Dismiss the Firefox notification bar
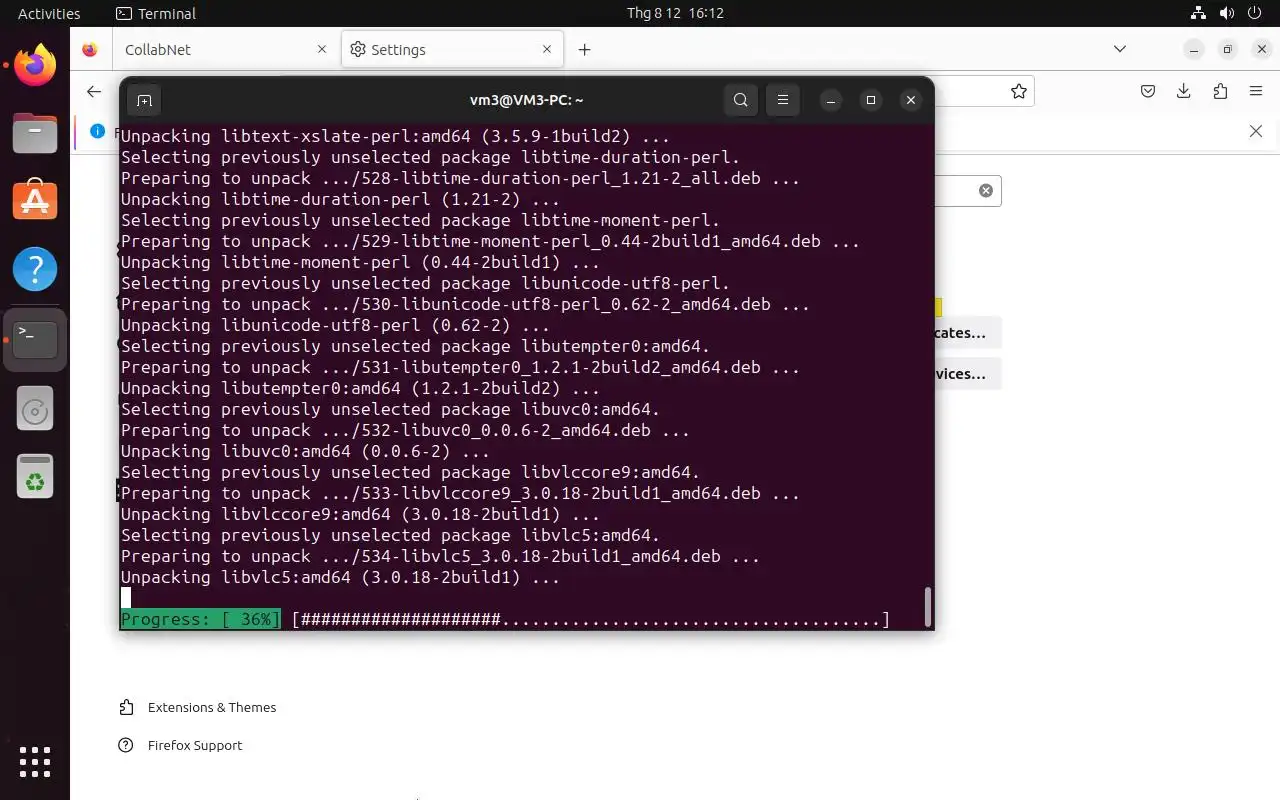Image resolution: width=1280 pixels, height=800 pixels. tap(1256, 131)
